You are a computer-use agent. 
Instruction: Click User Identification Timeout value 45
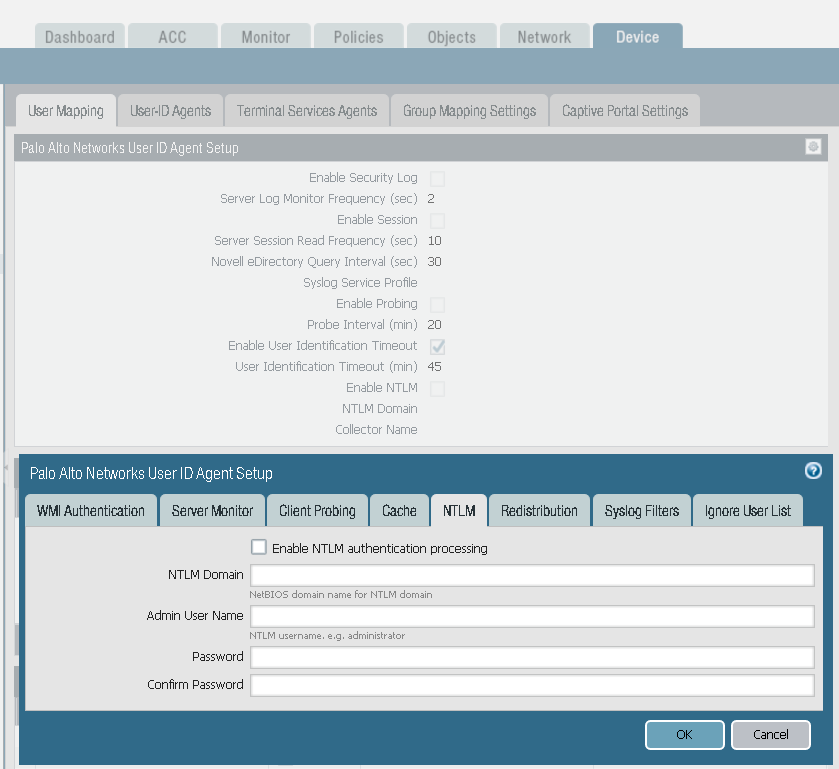[434, 367]
